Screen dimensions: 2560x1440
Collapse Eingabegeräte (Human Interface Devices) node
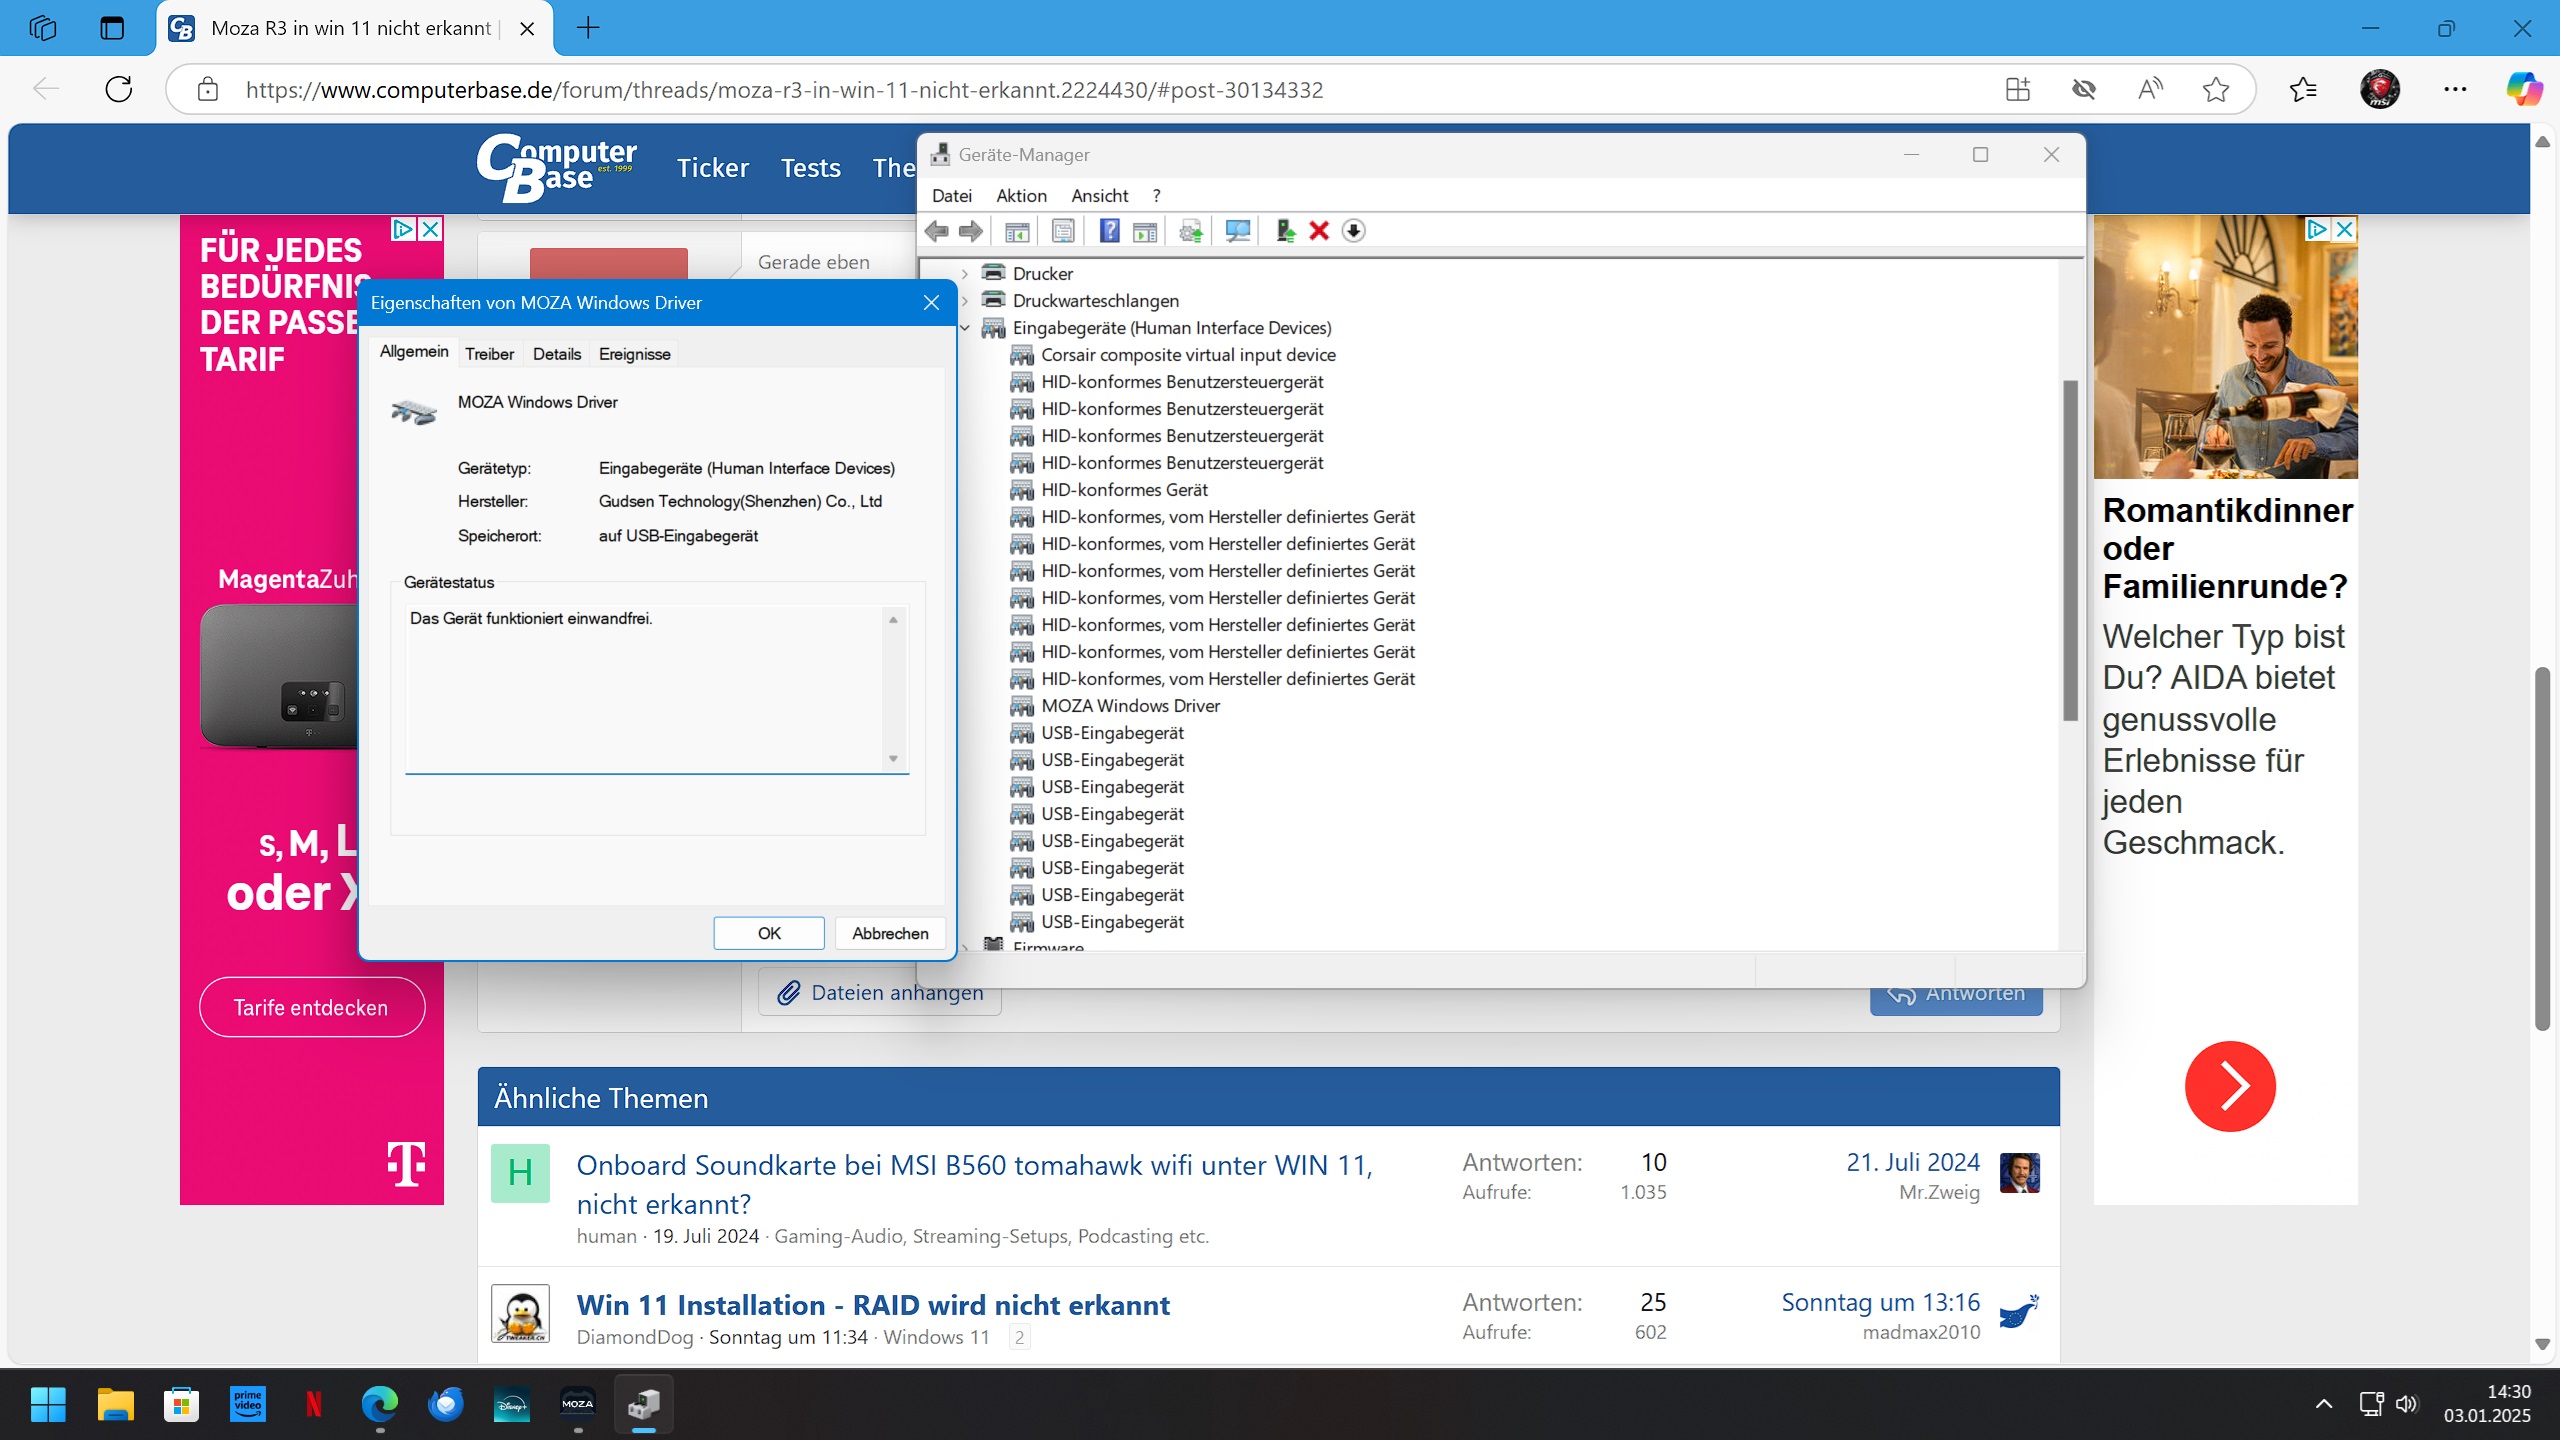(965, 328)
